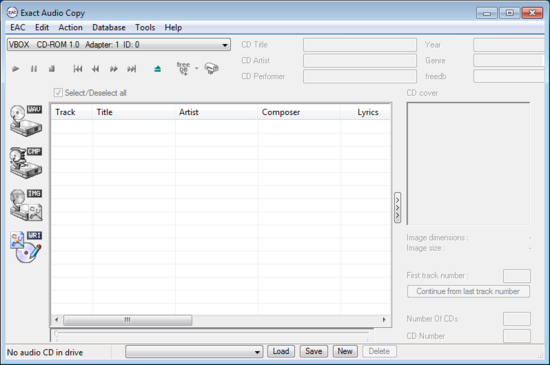Eject the CD with eject icon

tap(157, 69)
